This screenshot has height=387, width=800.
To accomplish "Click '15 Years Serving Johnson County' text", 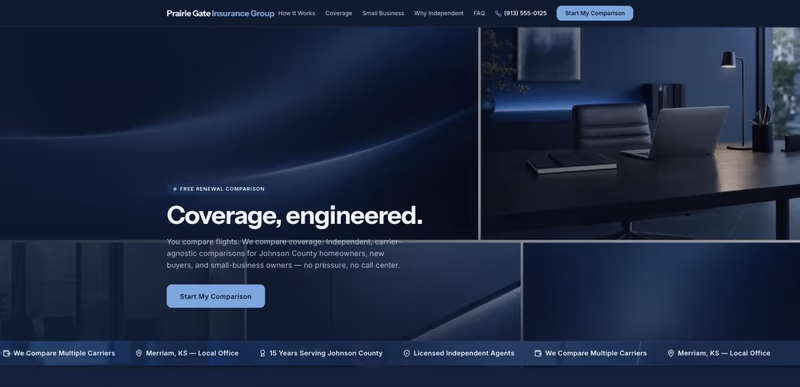I will click(x=326, y=353).
